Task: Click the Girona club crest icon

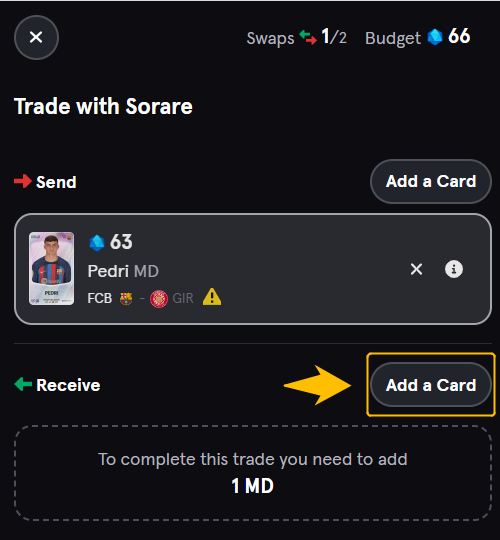Action: (159, 299)
